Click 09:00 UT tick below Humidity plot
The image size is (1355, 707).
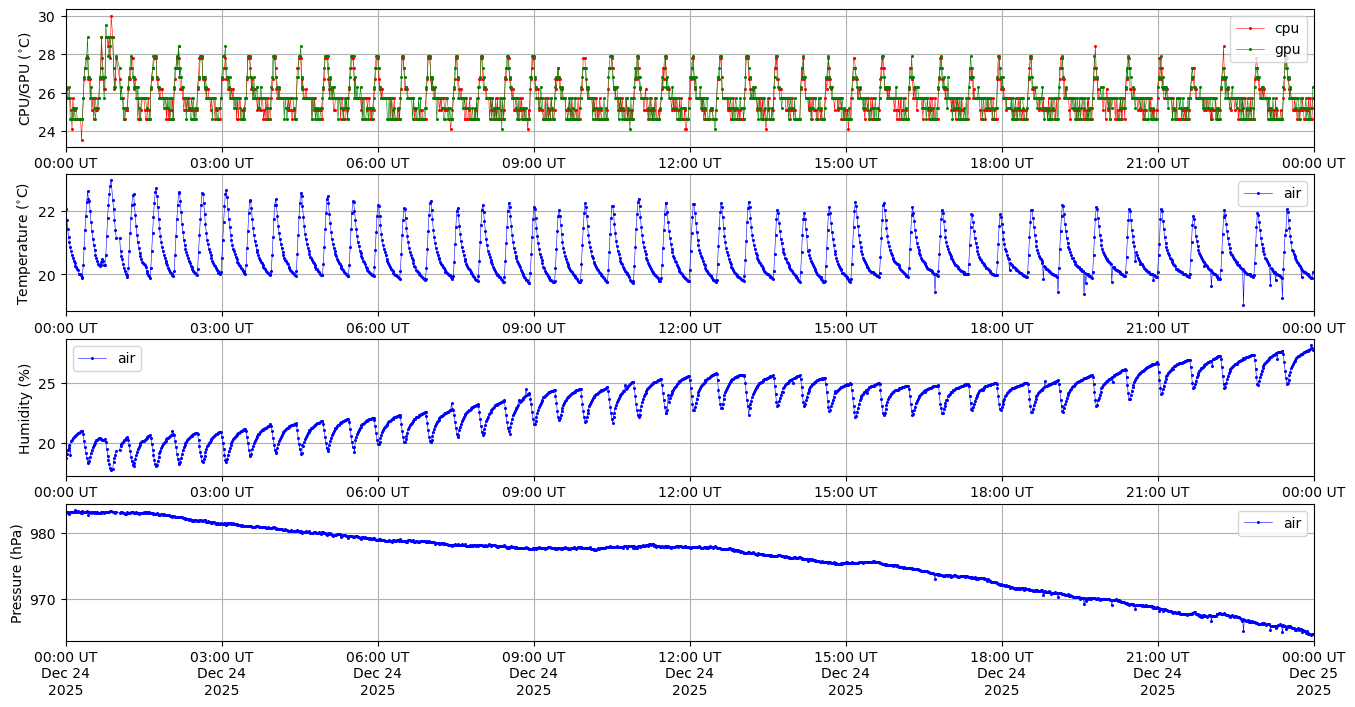click(534, 493)
